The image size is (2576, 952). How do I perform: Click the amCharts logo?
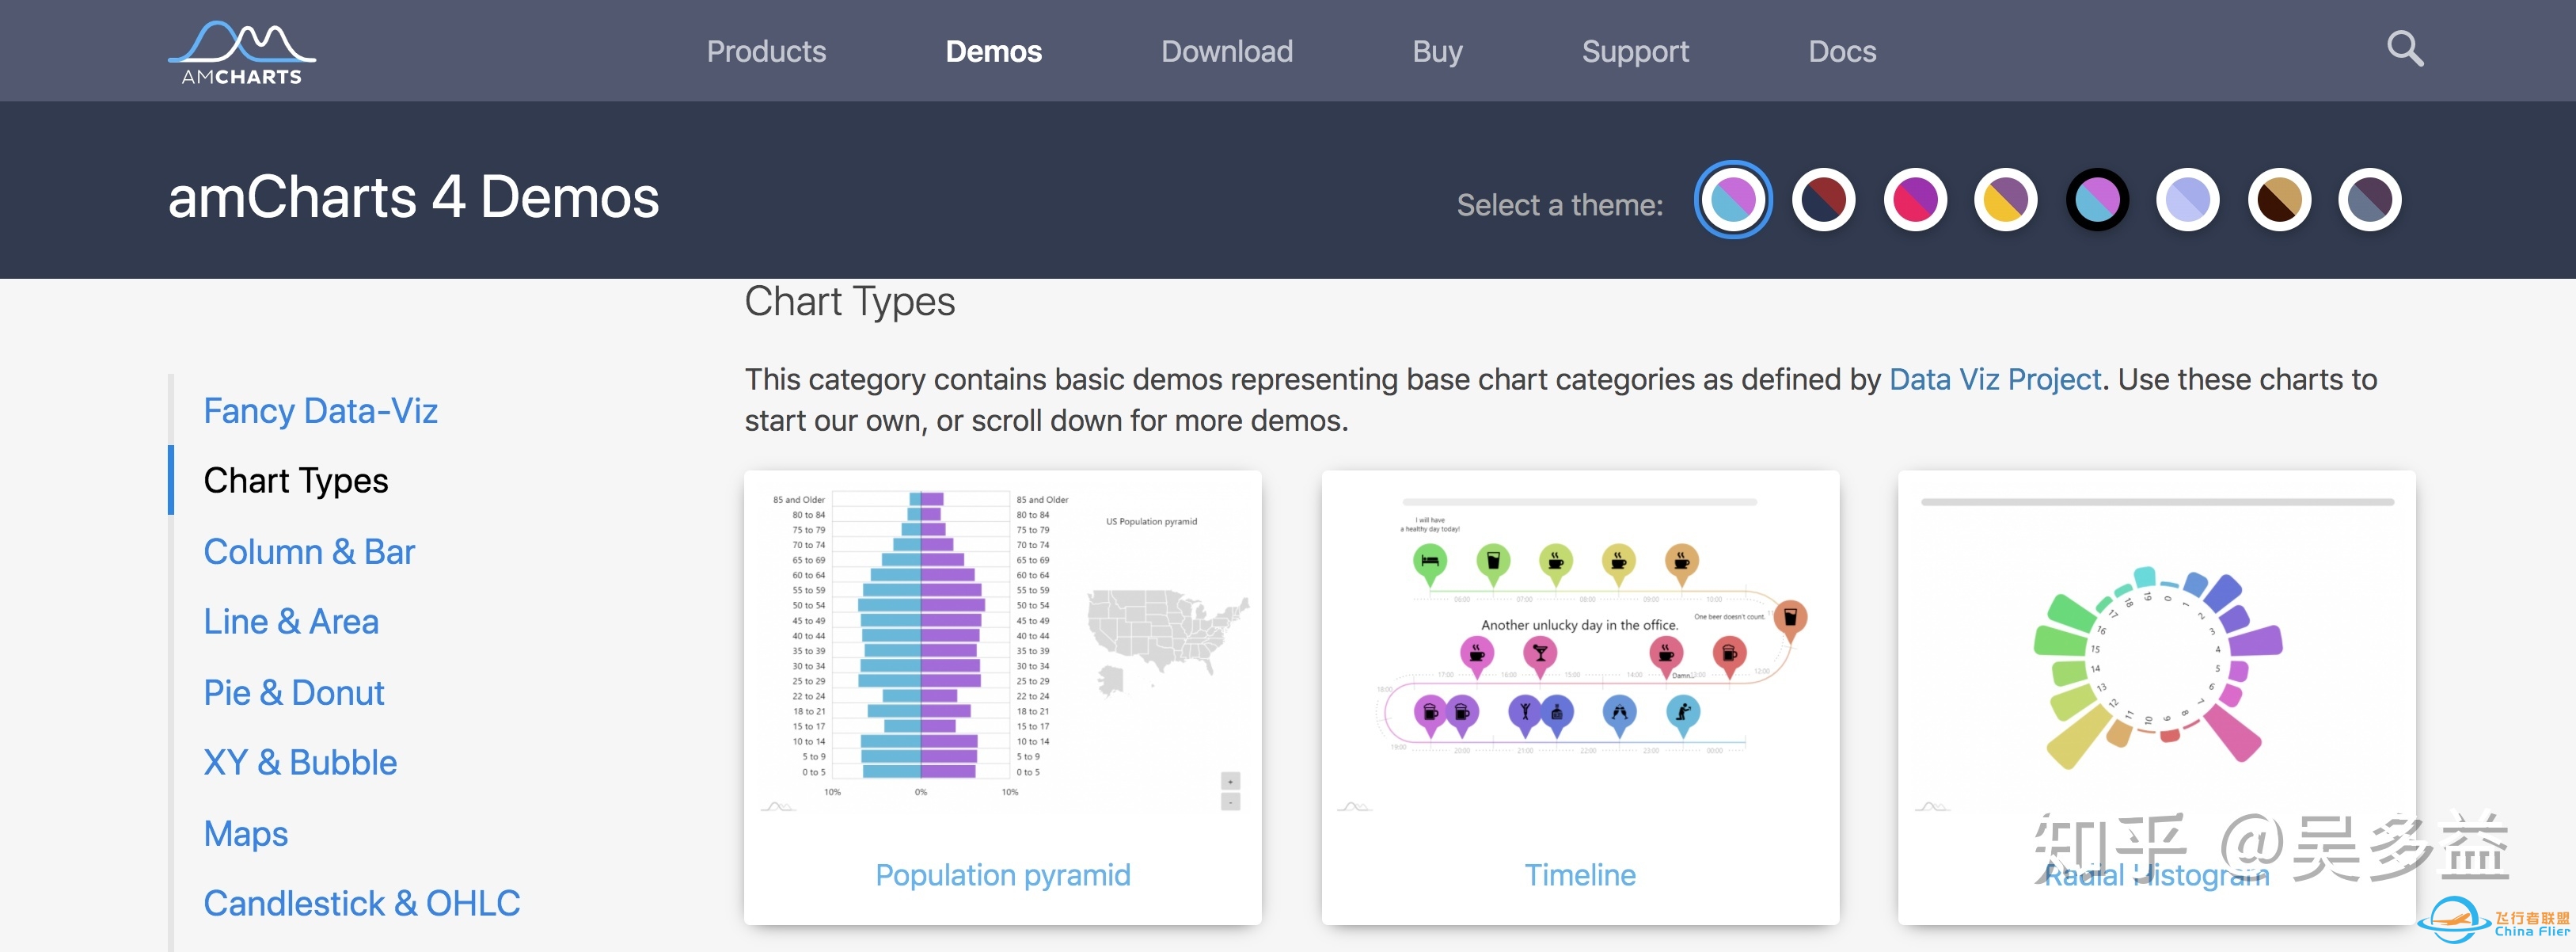click(241, 52)
